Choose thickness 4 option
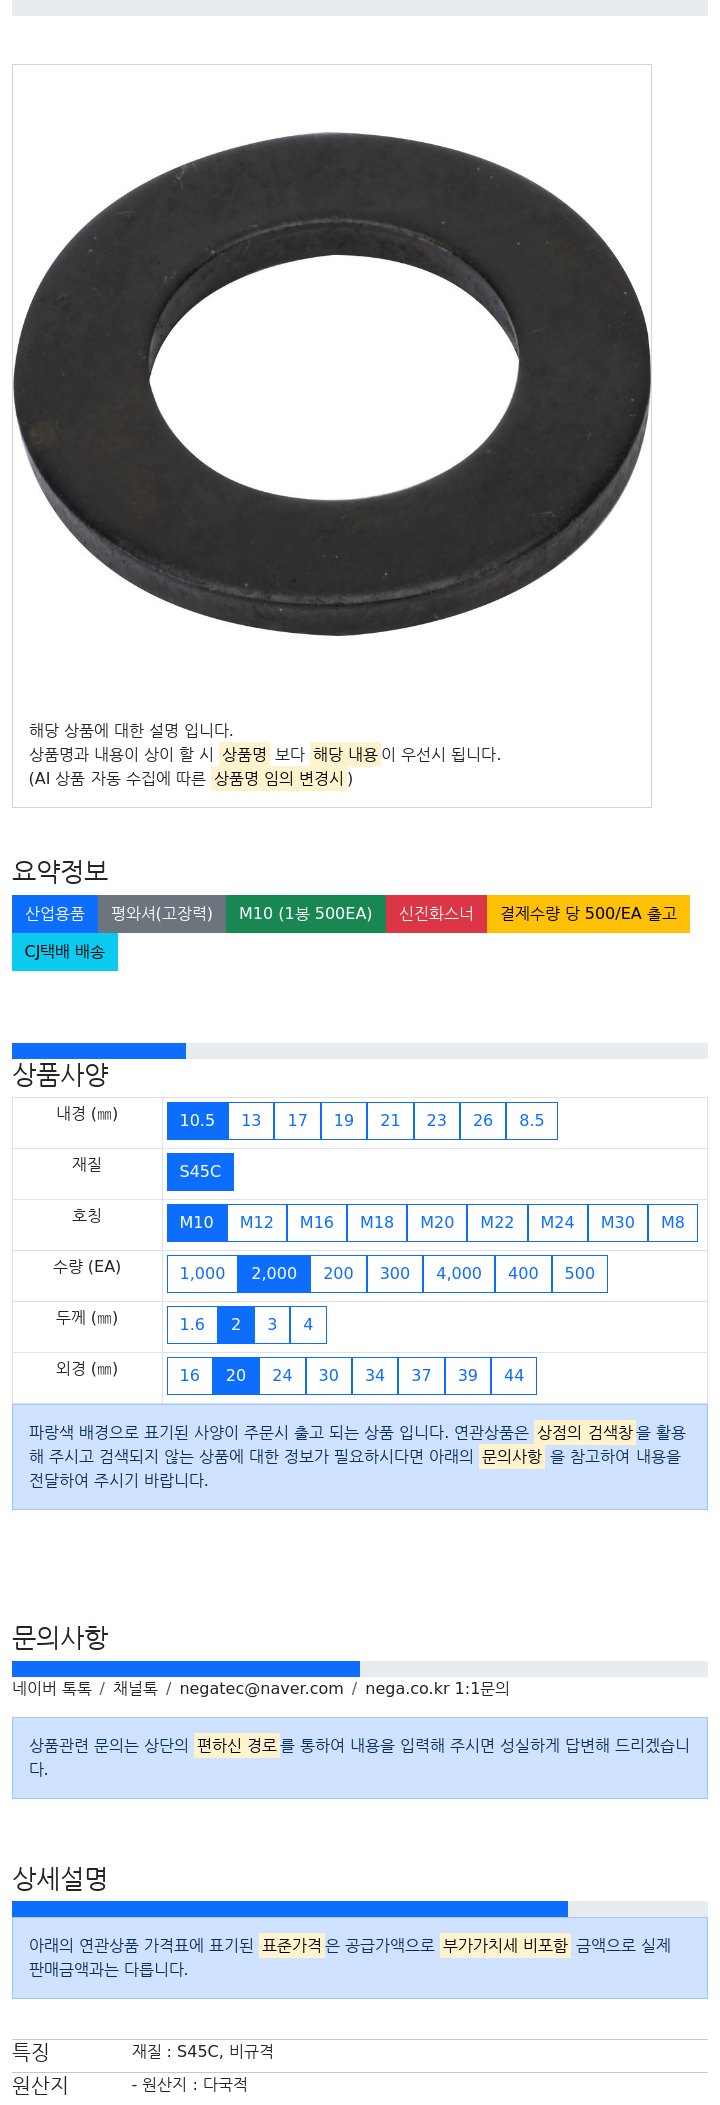 pos(308,1325)
